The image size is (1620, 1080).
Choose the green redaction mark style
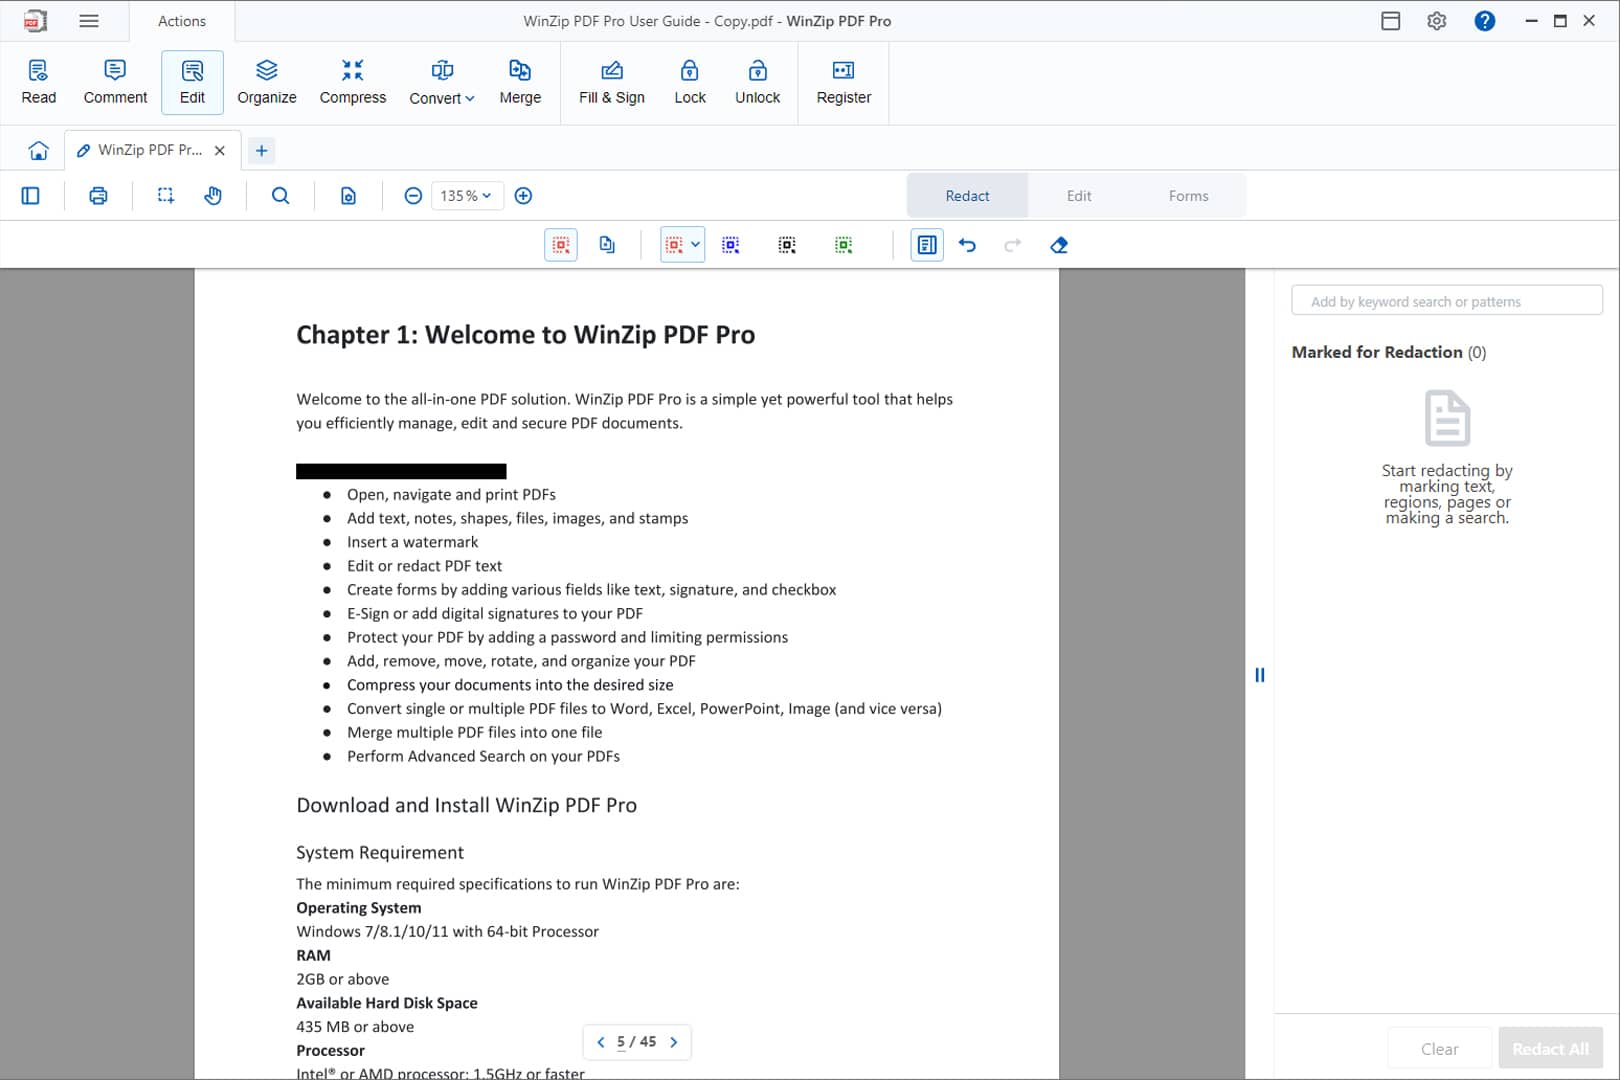pyautogui.click(x=843, y=245)
